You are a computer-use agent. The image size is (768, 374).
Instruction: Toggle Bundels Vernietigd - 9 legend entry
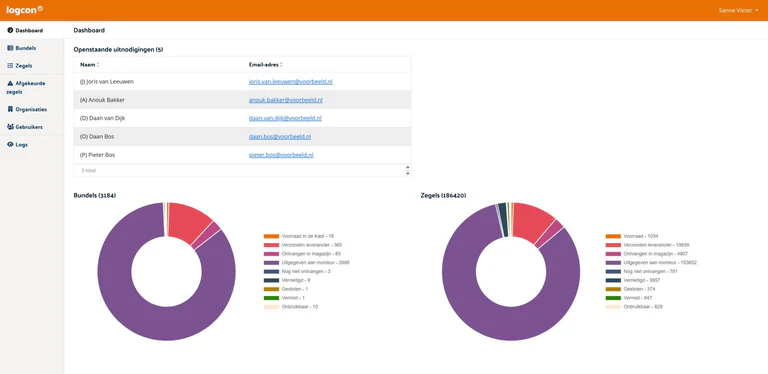tap(287, 280)
